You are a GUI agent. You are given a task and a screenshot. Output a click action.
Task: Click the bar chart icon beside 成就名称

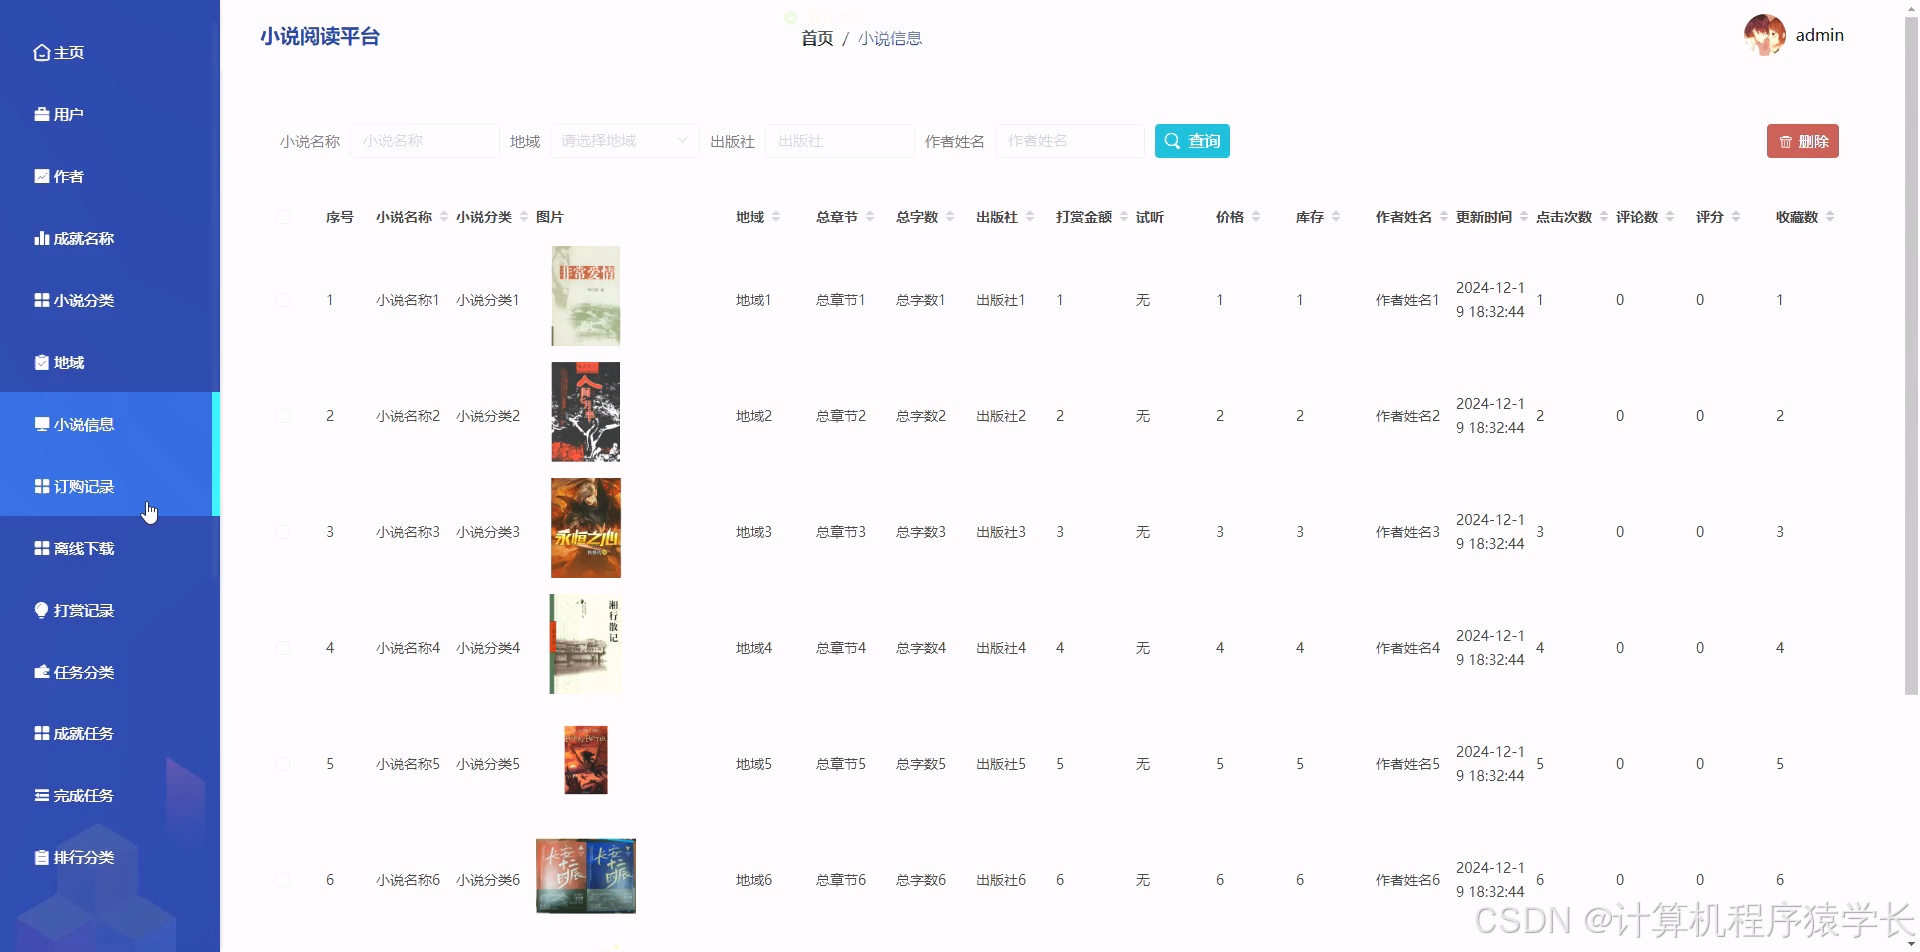[x=41, y=239]
